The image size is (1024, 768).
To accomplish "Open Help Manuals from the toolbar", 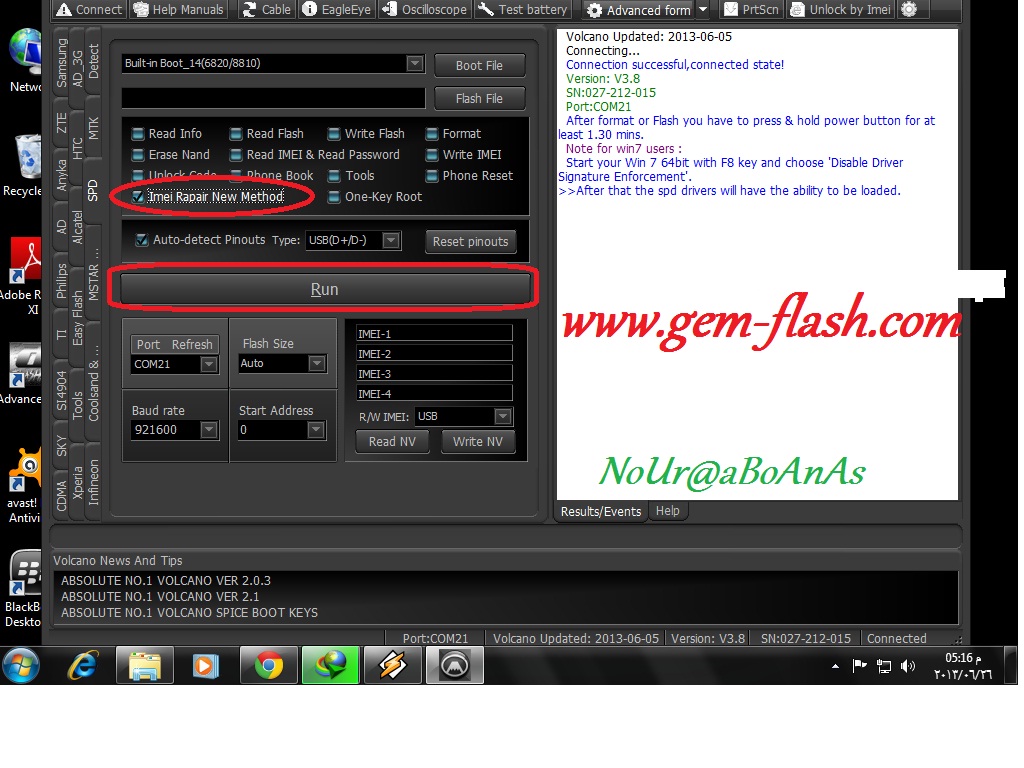I will [x=178, y=9].
